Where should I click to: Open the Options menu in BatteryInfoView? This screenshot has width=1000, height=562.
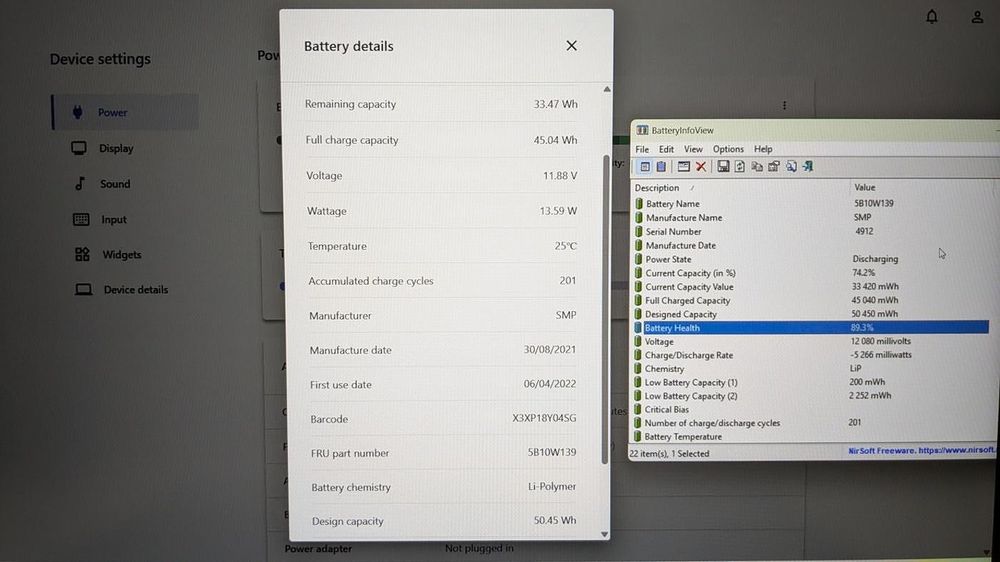(728, 149)
